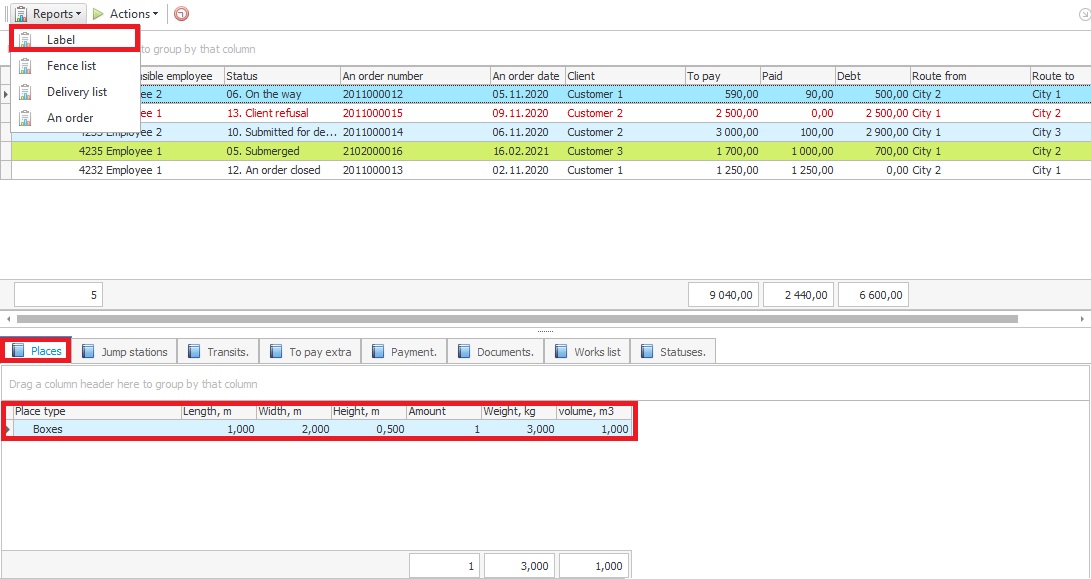The image size is (1091, 579).
Task: Select the Customer 3 order row
Action: tap(593, 151)
